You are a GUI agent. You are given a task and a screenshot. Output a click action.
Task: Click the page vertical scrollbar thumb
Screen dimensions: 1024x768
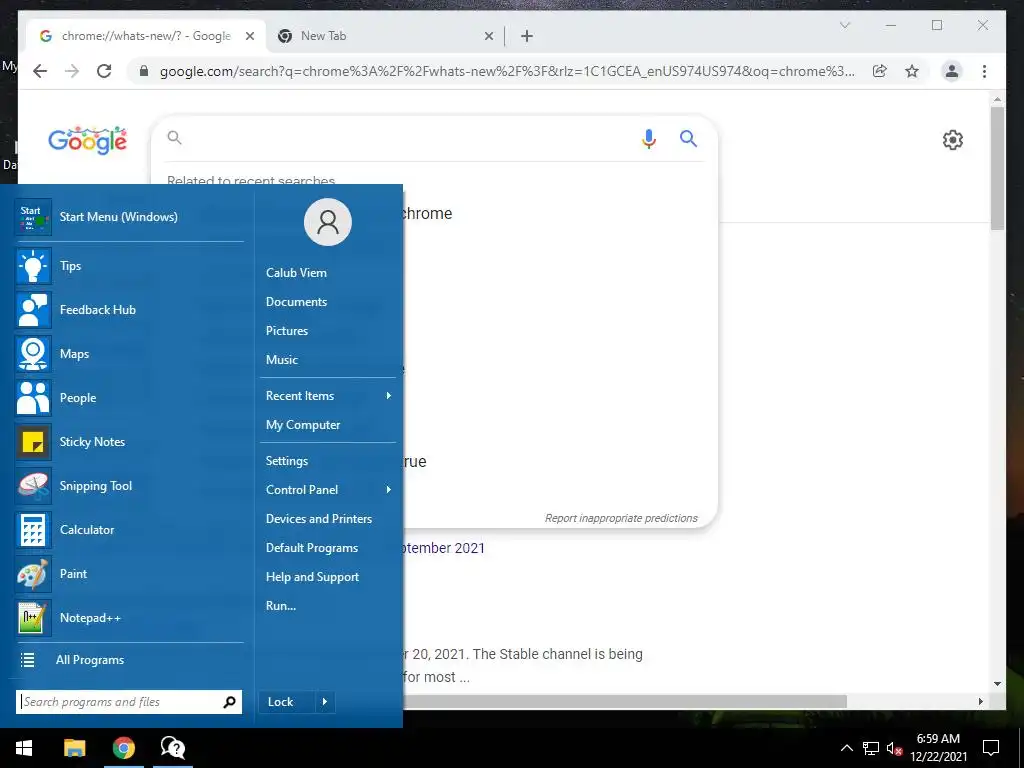point(997,168)
